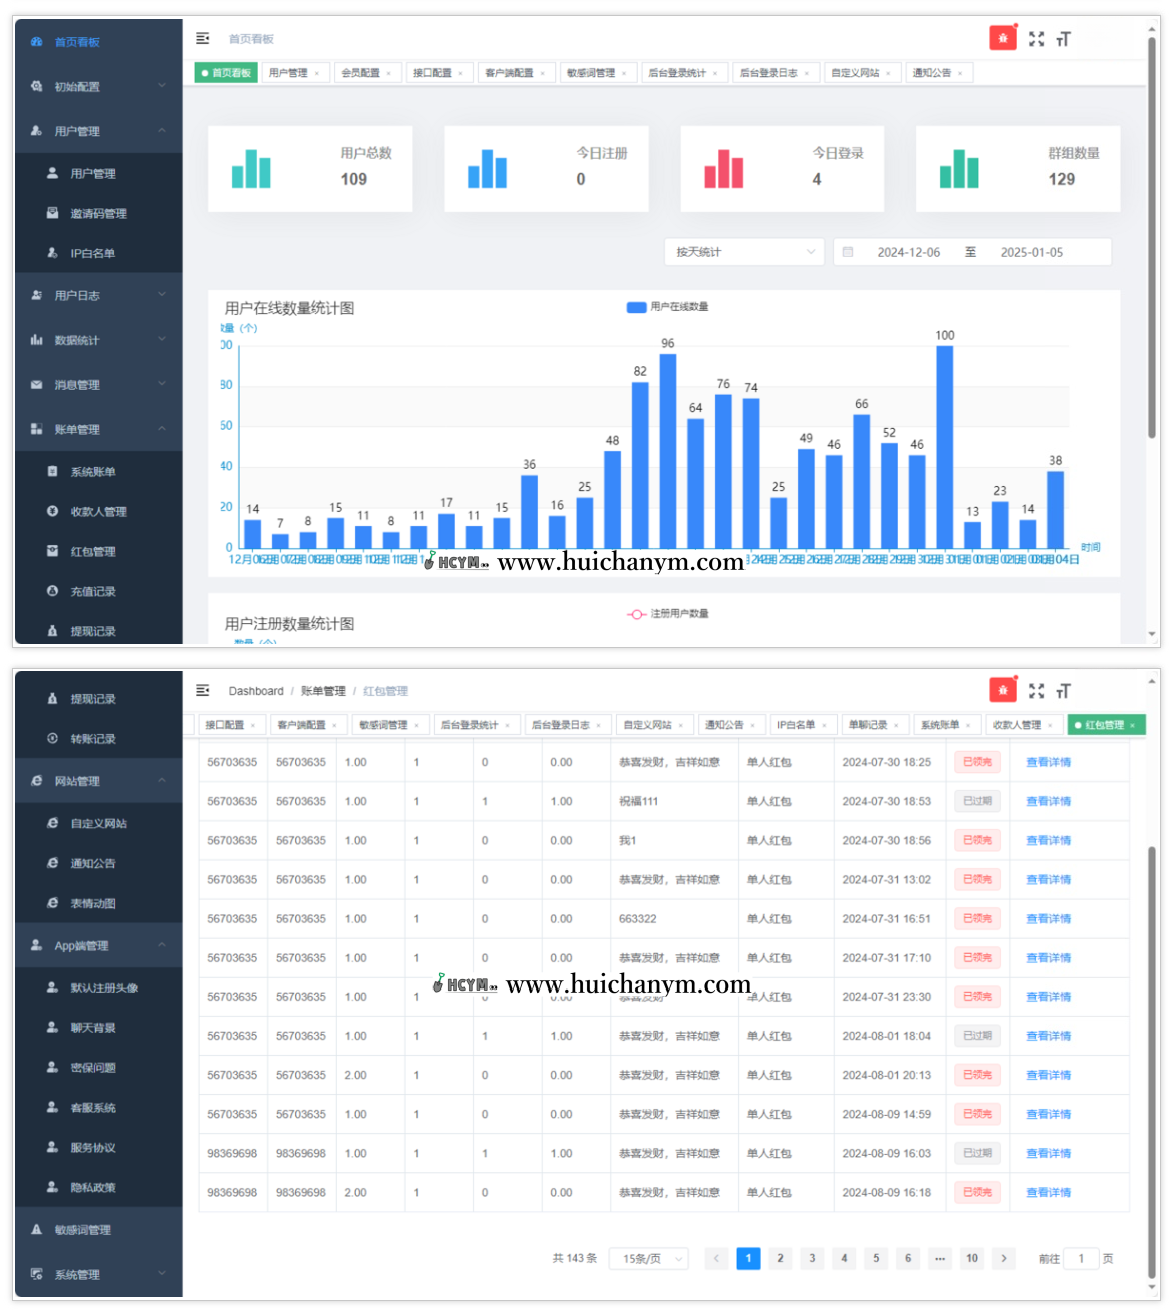Expand the 消息管理 sidebar menu
The width and height of the screenshot is (1169, 1311).
click(x=98, y=385)
